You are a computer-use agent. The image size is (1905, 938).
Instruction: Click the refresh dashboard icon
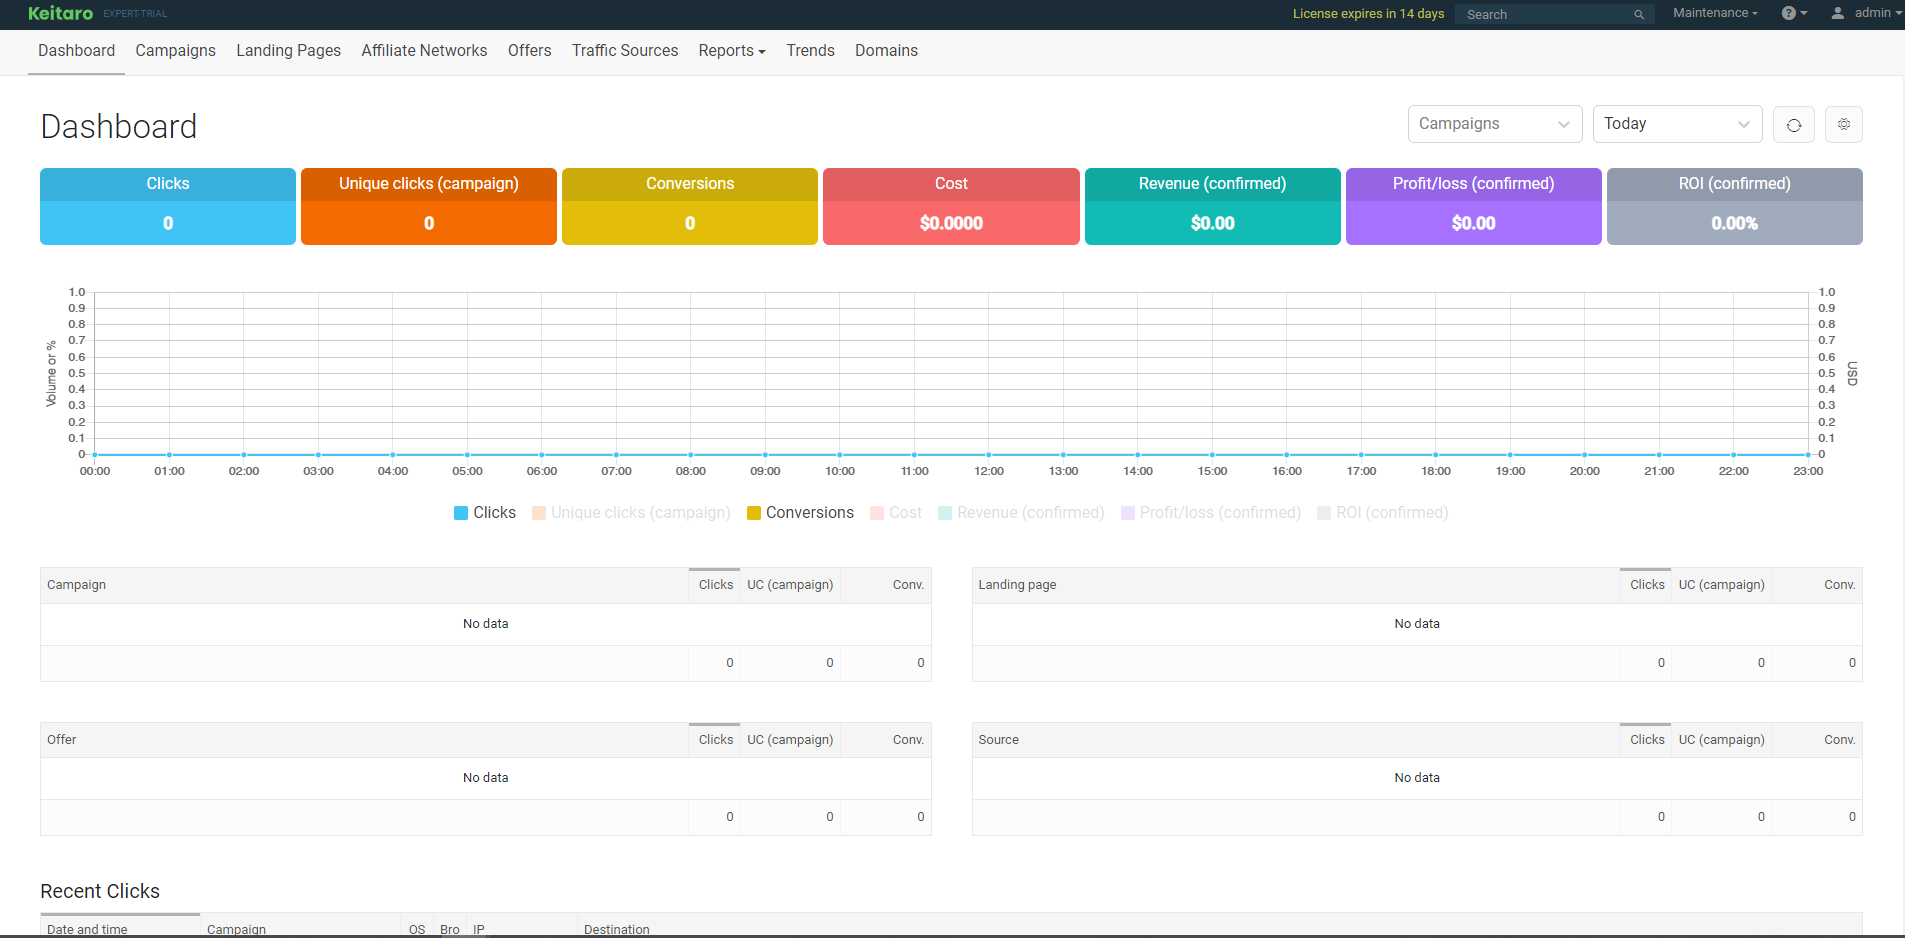(x=1793, y=125)
